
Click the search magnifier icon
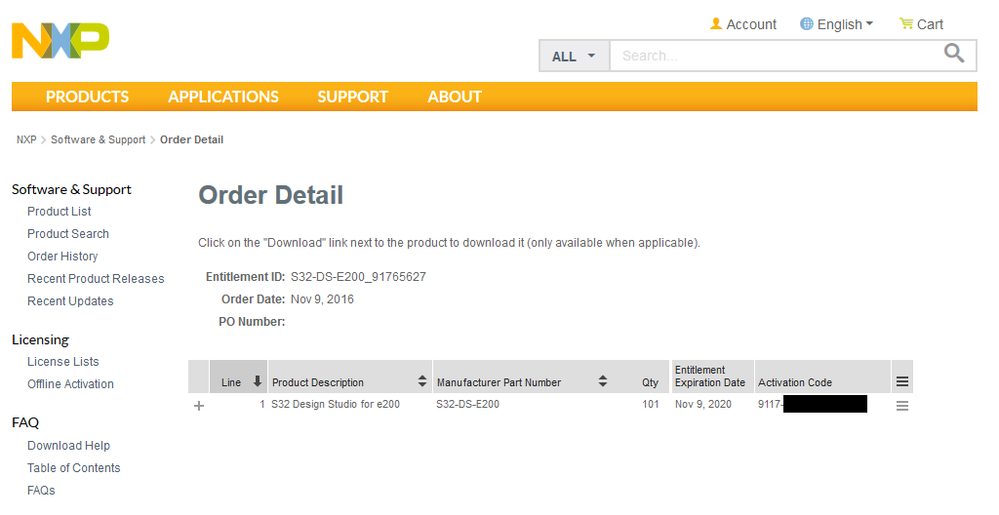point(955,54)
